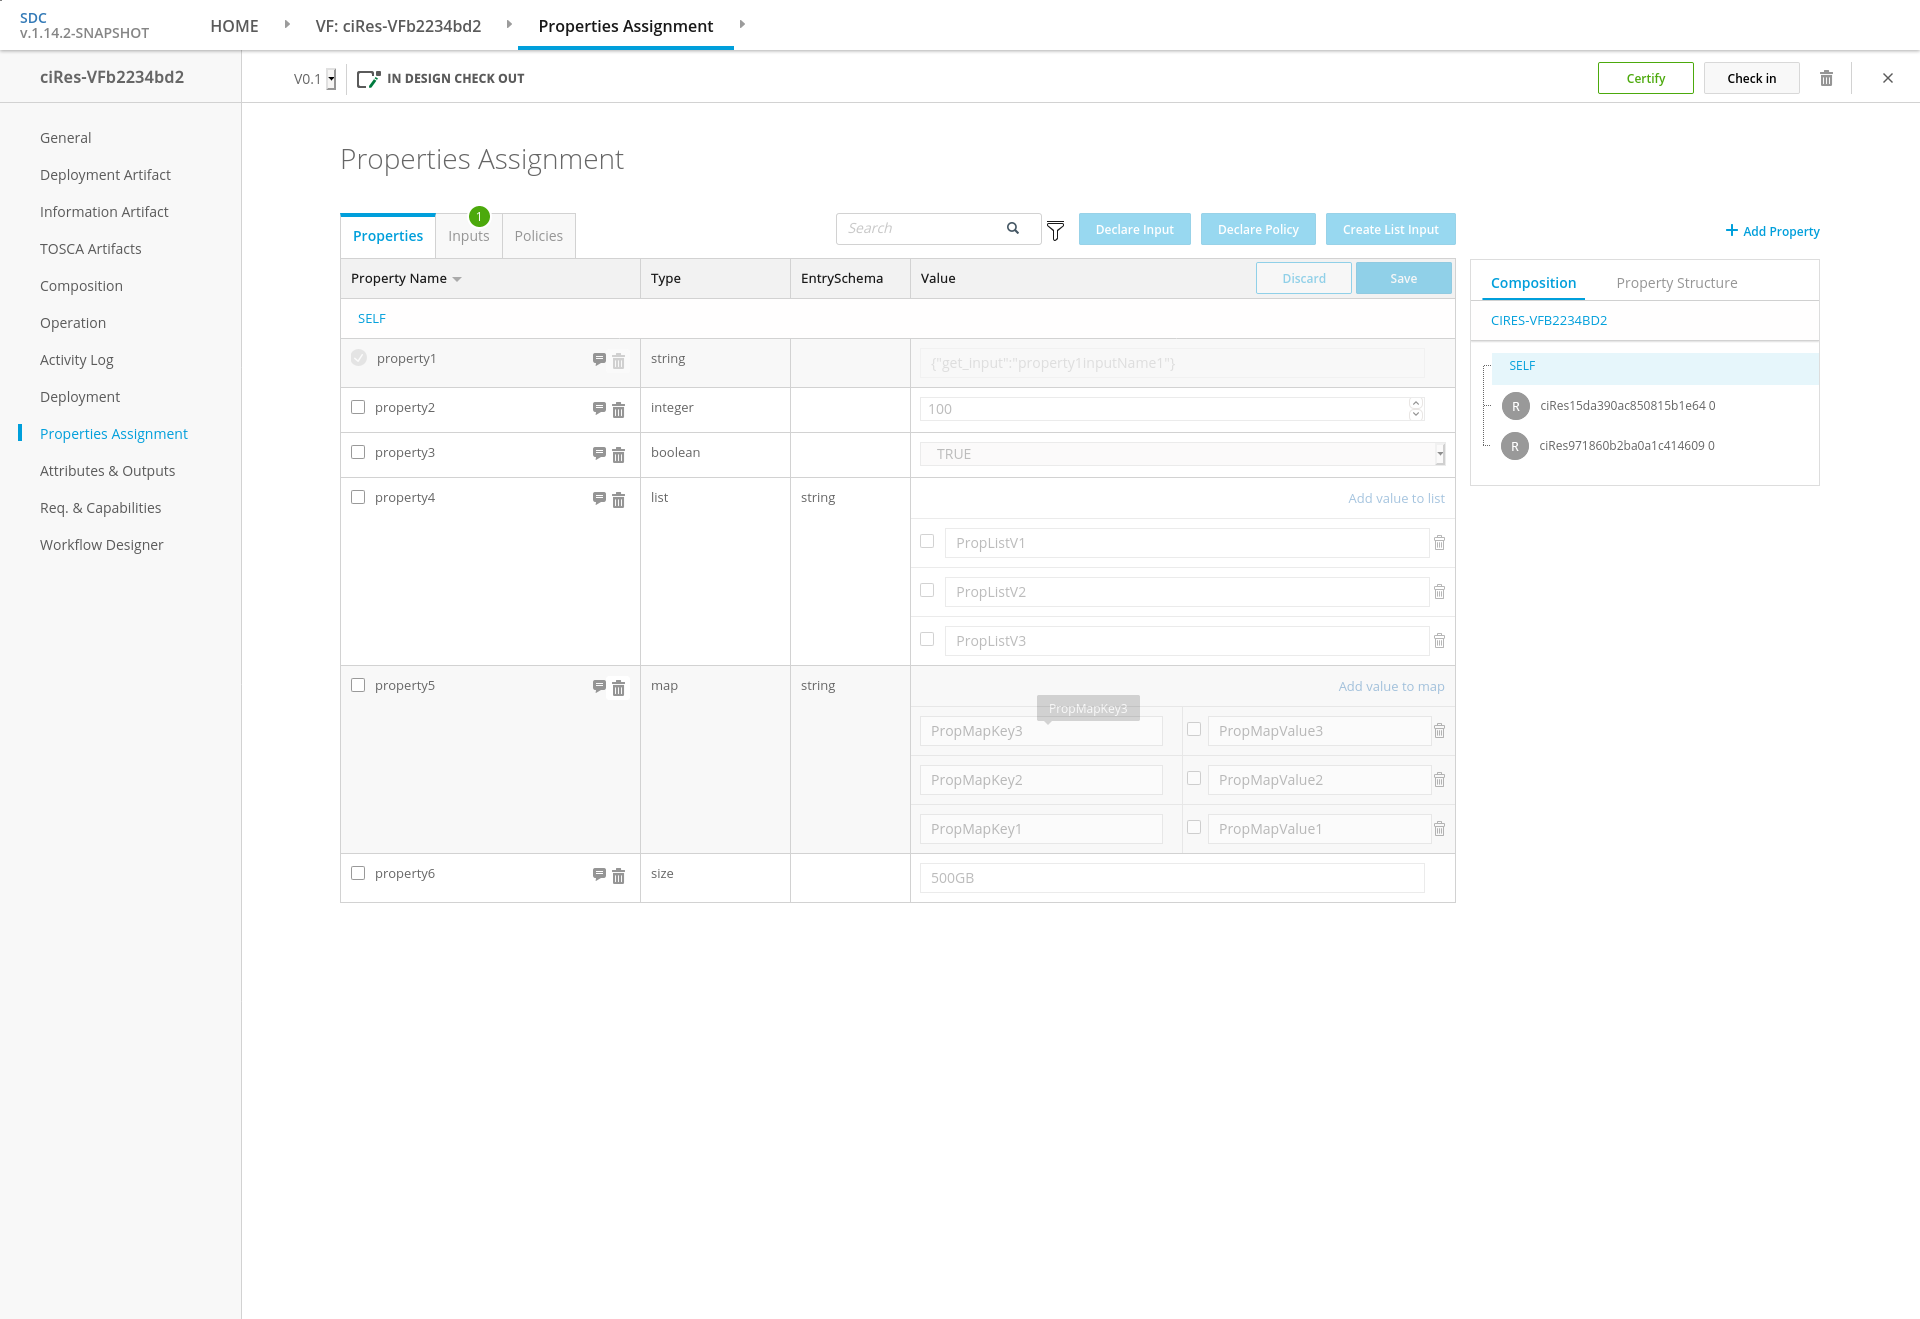The height and width of the screenshot is (1319, 1920).
Task: Open the Property Structure tab
Action: [x=1676, y=283]
